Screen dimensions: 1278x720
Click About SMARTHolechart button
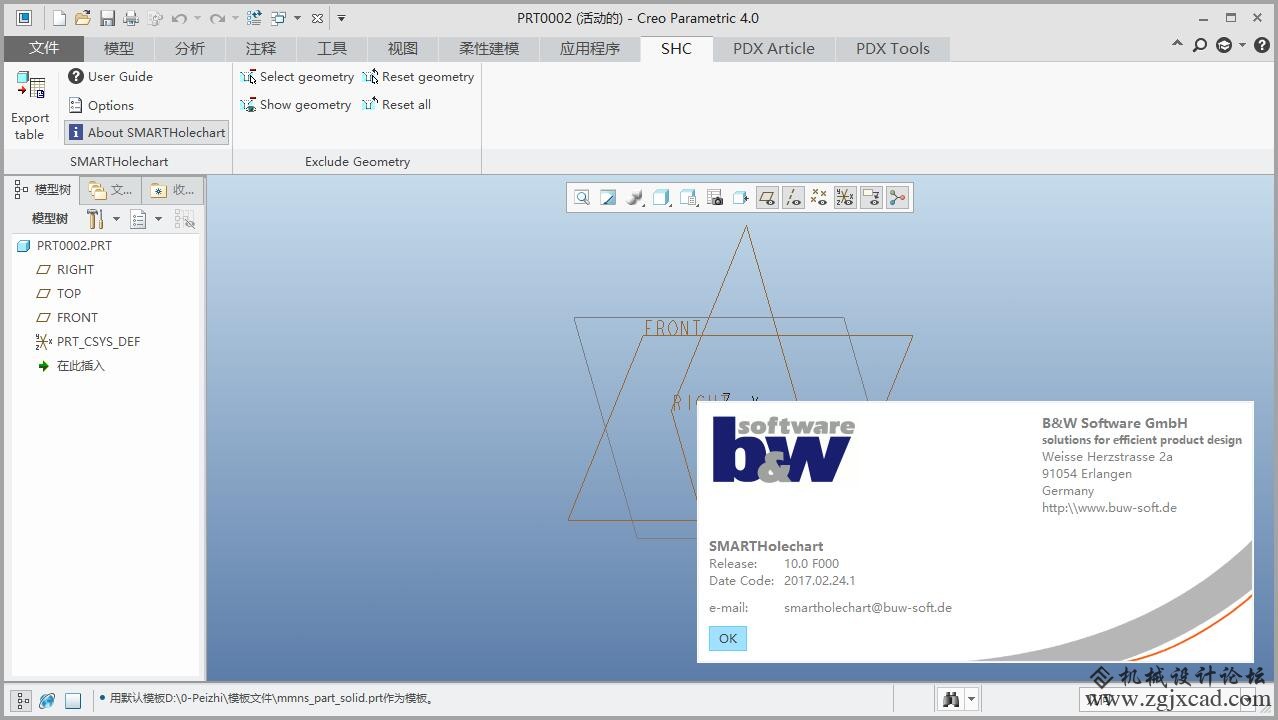147,132
